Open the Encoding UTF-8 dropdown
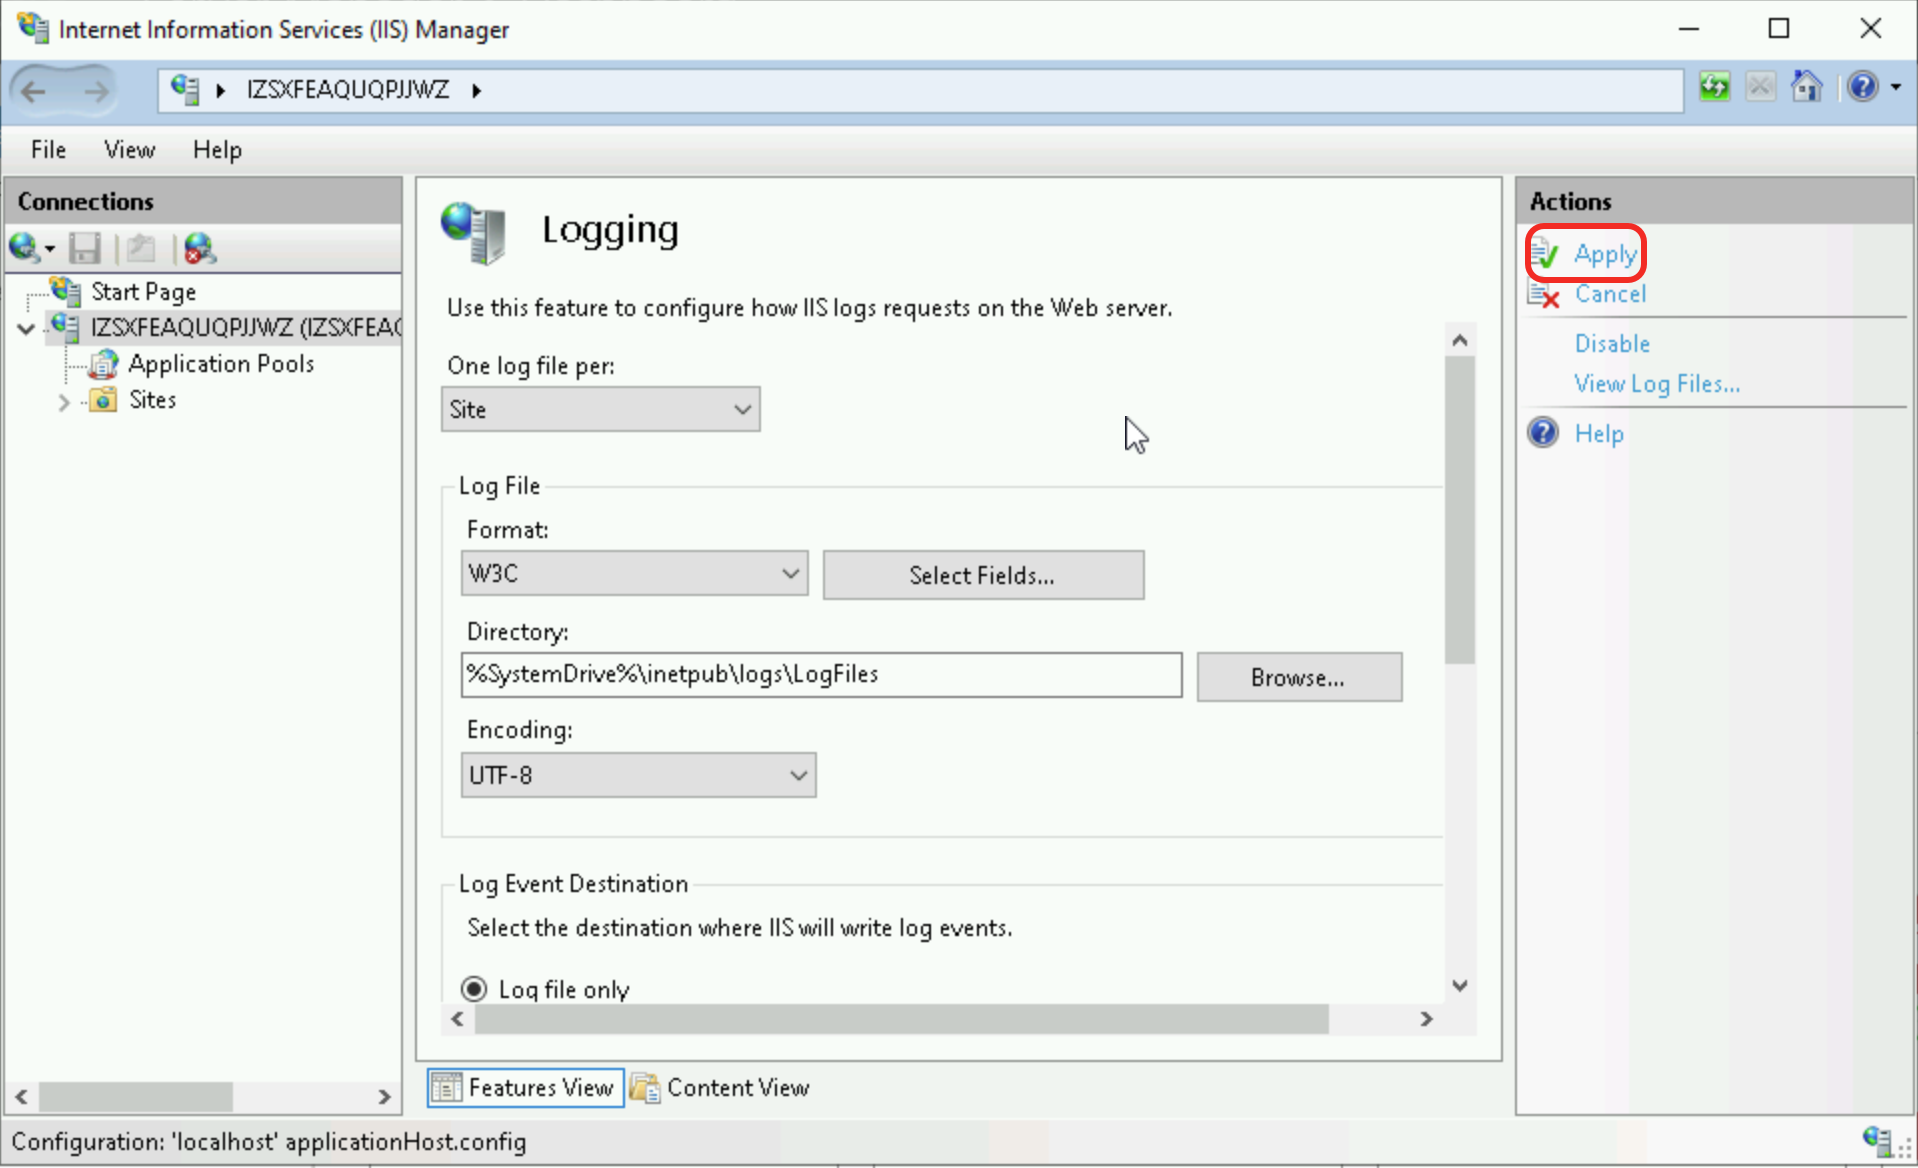1918x1168 pixels. coord(639,776)
